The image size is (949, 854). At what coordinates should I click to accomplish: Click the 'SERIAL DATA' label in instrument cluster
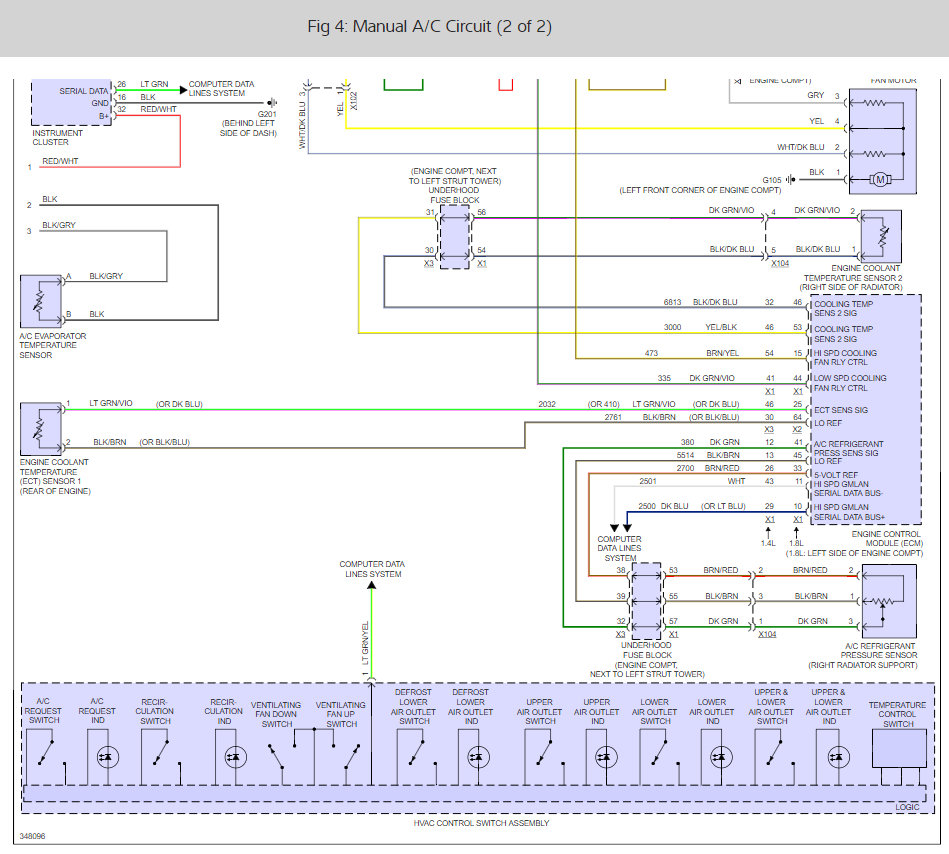point(84,91)
